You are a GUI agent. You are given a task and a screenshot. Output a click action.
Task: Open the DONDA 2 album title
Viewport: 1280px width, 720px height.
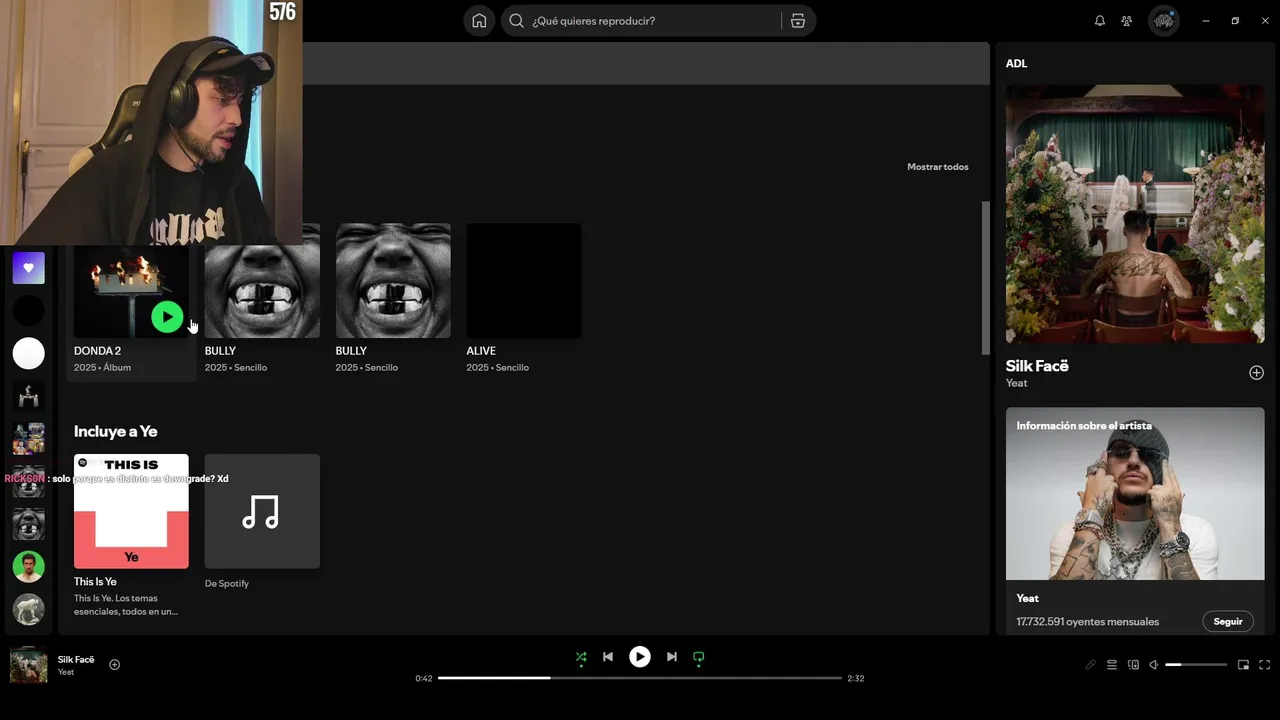pos(97,351)
